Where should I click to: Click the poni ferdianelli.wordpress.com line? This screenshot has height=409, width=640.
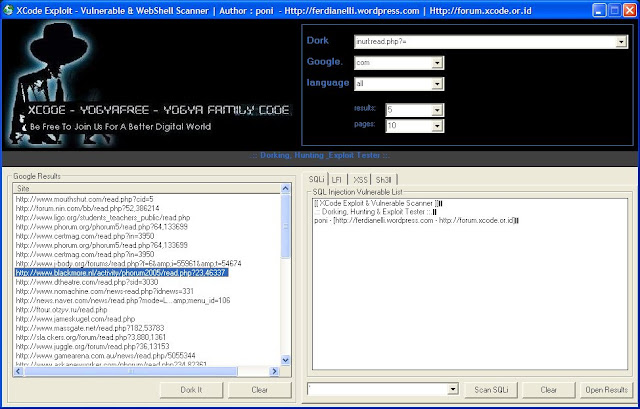(x=417, y=220)
